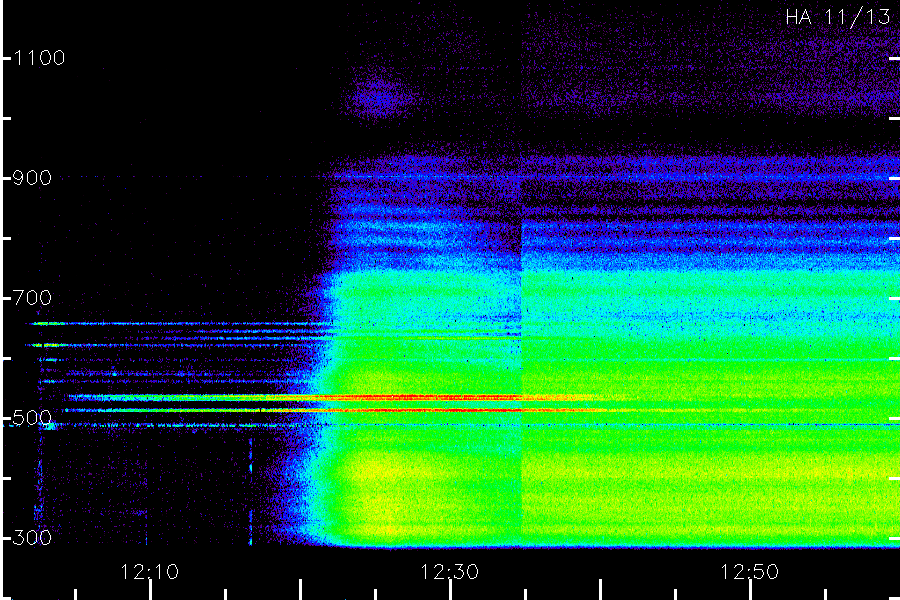Click the 12:30 time axis label
The image size is (900, 600).
pos(449,572)
